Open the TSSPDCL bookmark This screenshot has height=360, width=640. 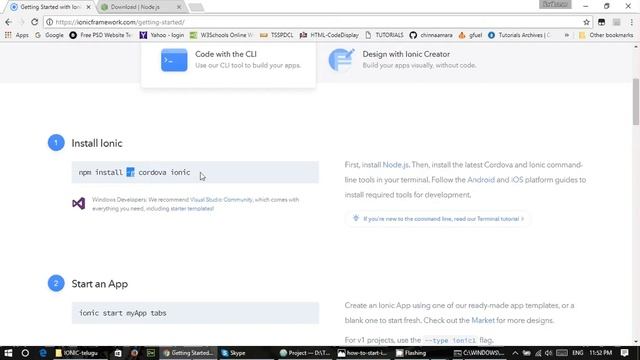pos(276,35)
